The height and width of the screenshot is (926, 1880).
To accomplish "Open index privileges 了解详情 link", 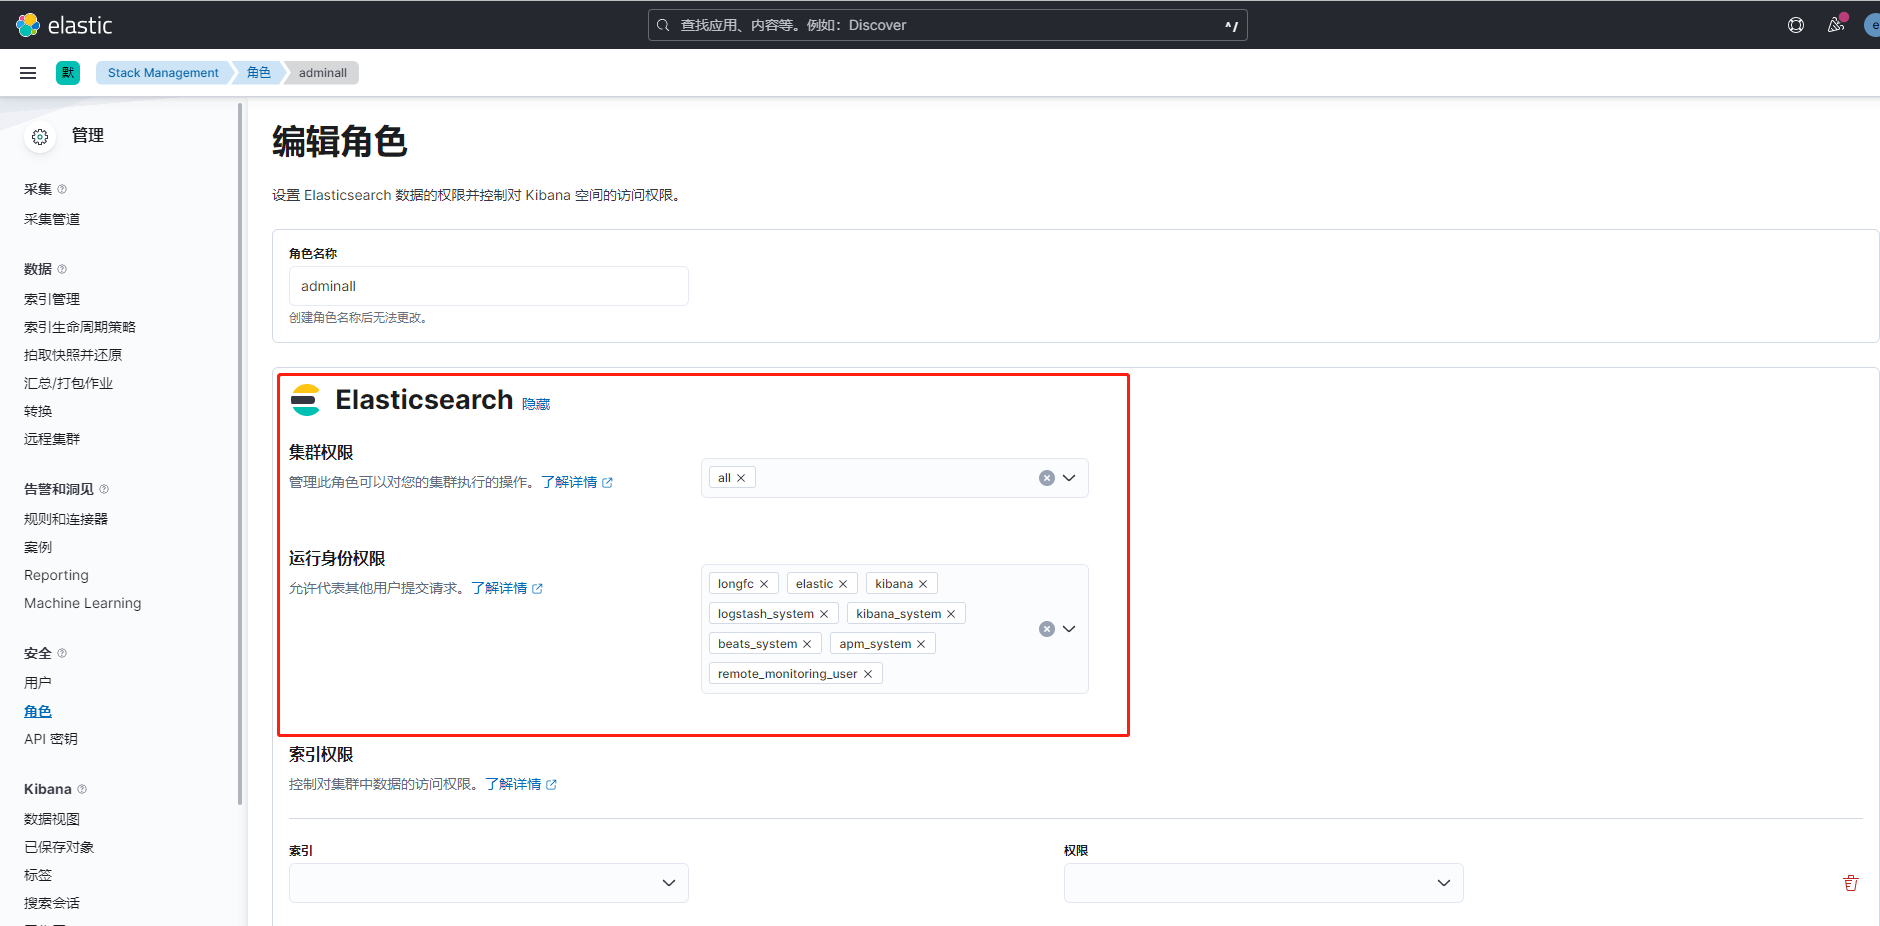I will coord(521,784).
